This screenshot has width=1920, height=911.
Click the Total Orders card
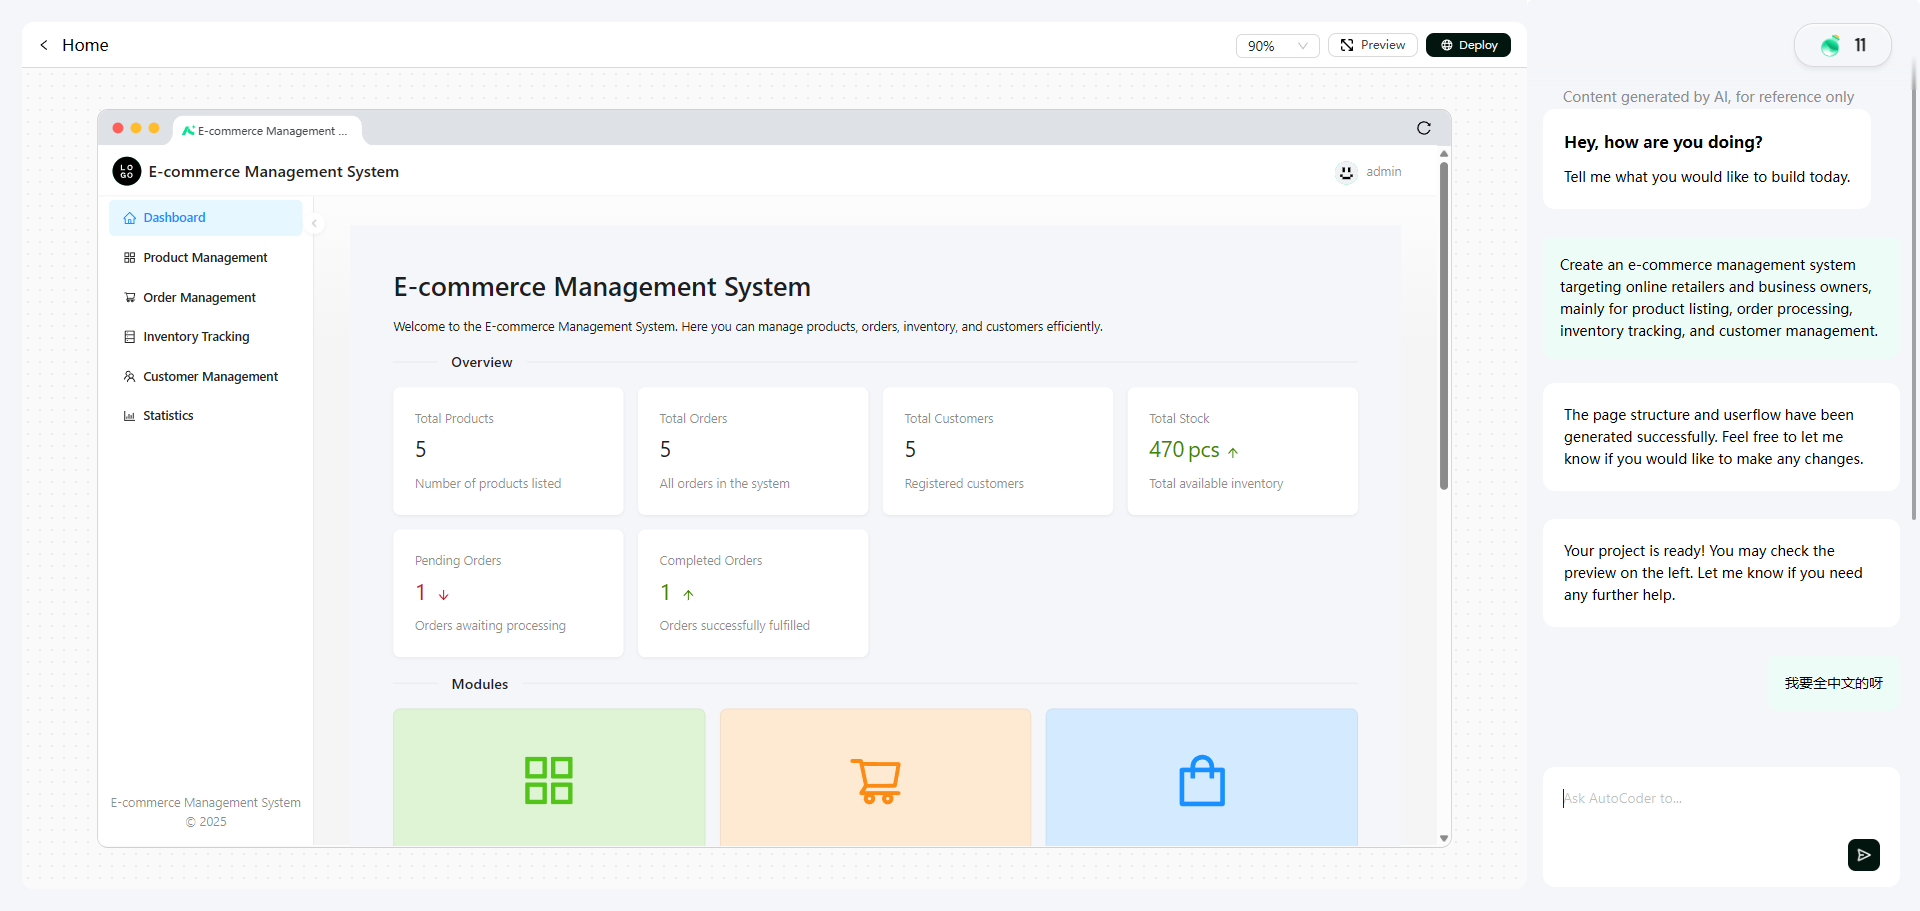(753, 451)
